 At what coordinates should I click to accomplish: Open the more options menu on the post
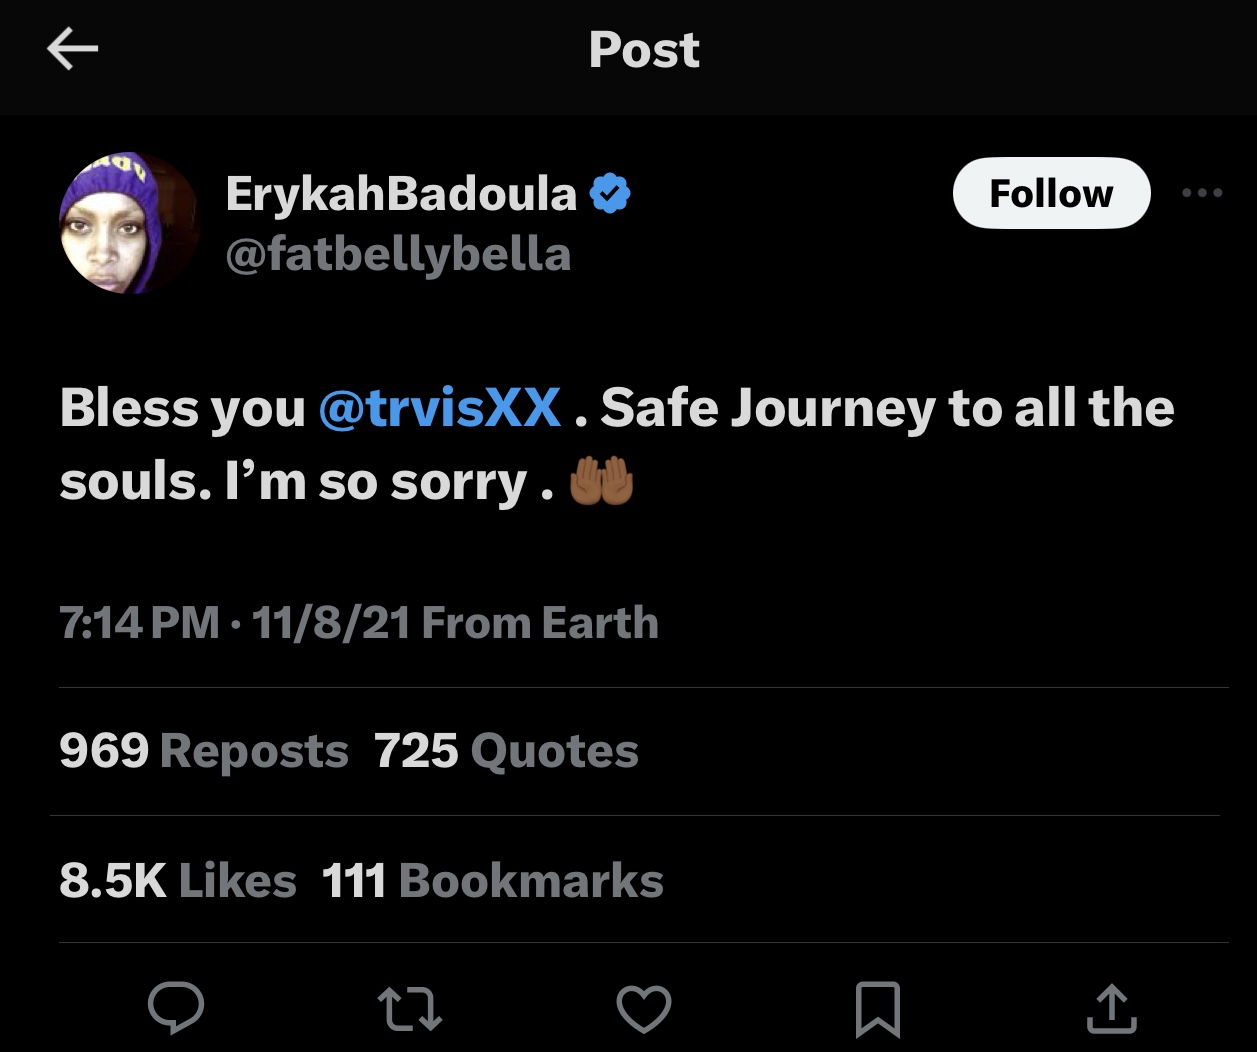tap(1202, 193)
